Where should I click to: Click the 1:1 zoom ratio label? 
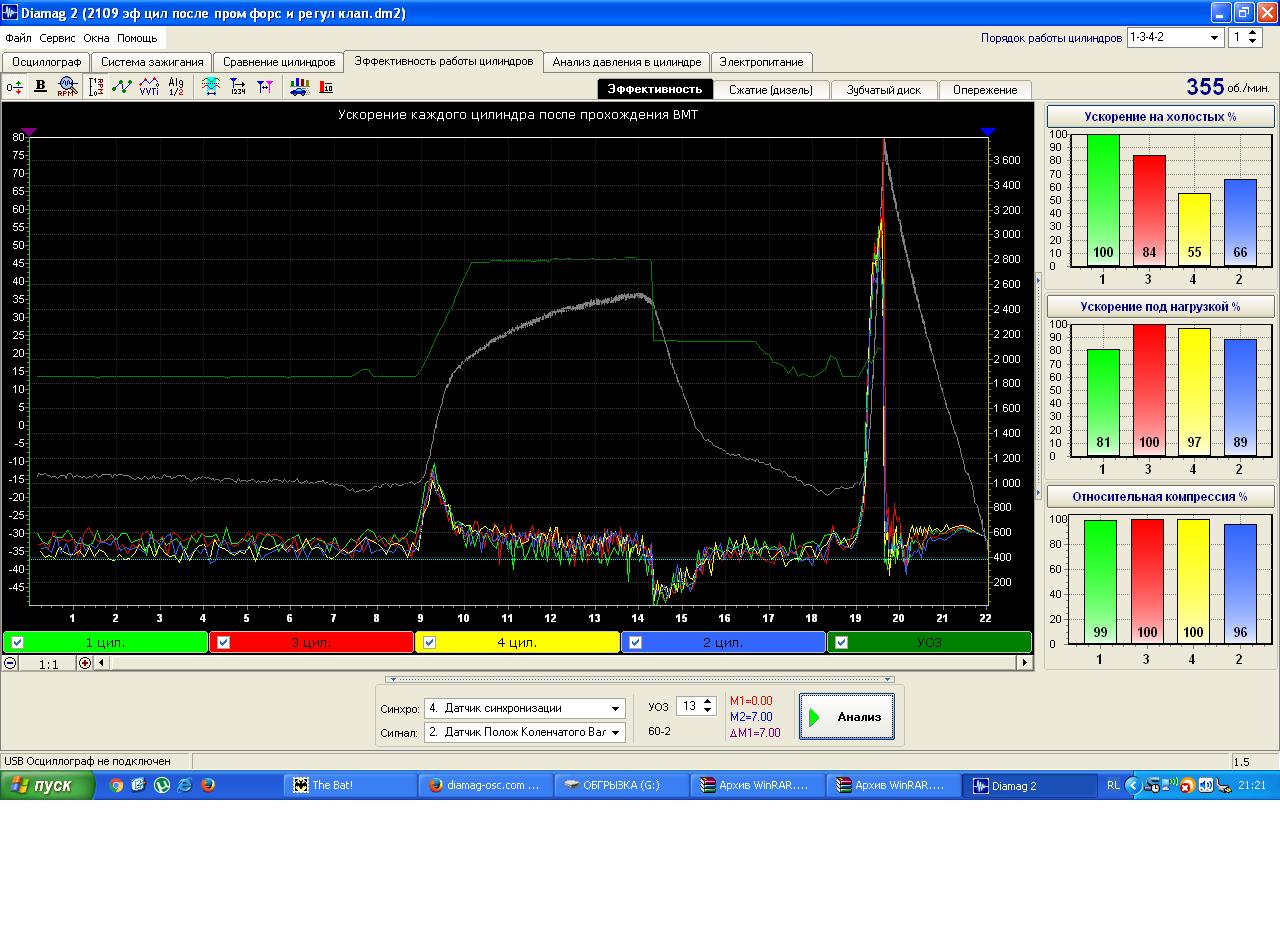click(48, 664)
